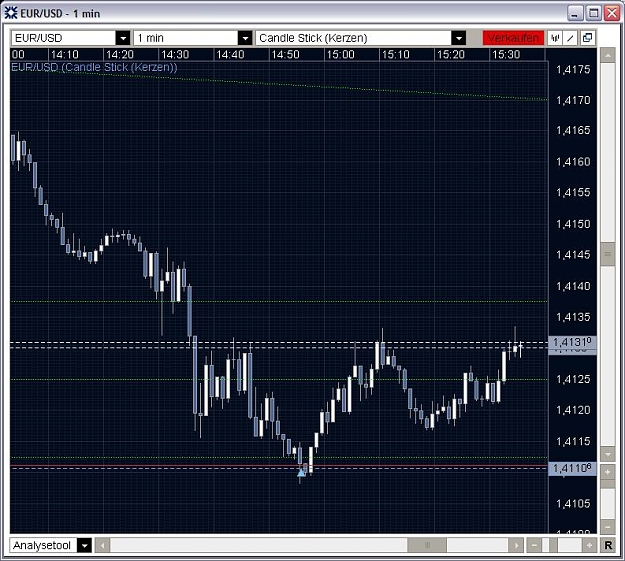Click the horizontal zoom plus button
Viewport: 625px width, 561px height.
pos(589,545)
